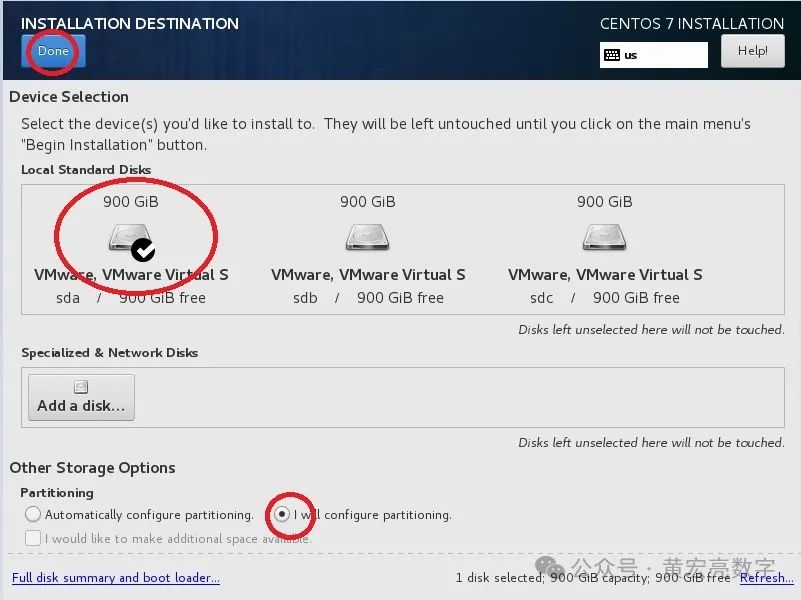Click VMware Virtual S name of sdb disk

point(368,275)
